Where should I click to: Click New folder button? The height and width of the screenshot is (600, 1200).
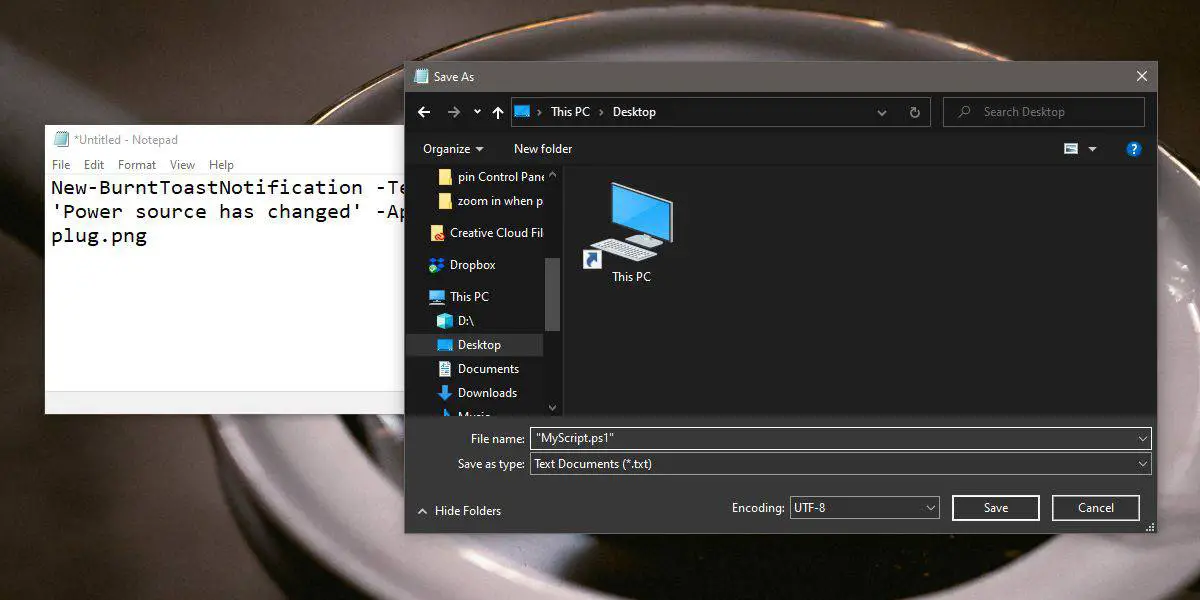(x=543, y=149)
